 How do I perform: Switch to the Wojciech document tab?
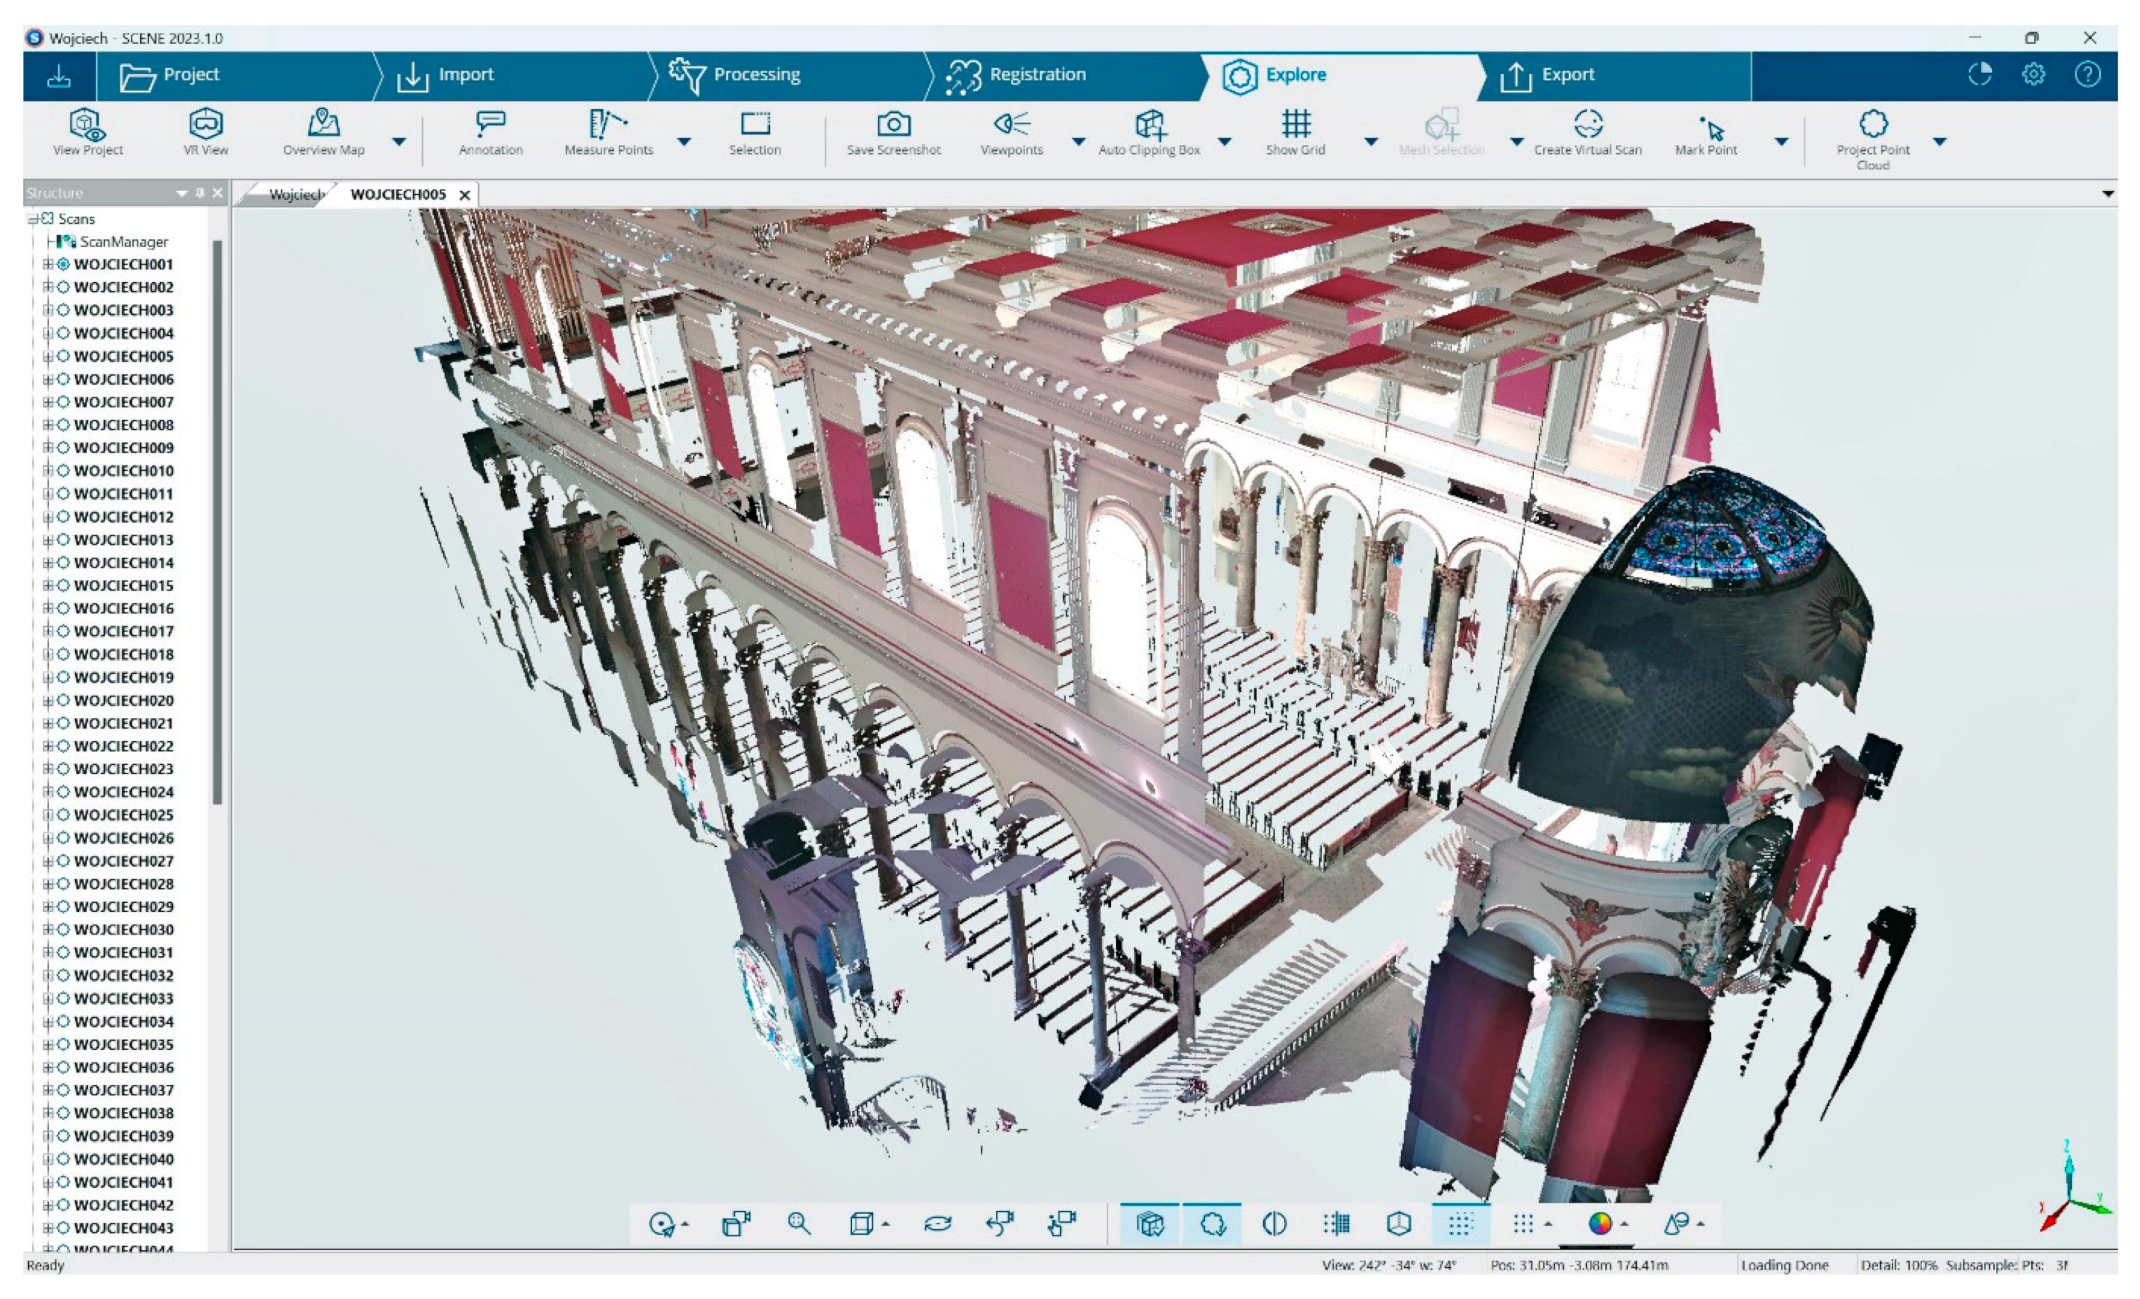pos(295,194)
